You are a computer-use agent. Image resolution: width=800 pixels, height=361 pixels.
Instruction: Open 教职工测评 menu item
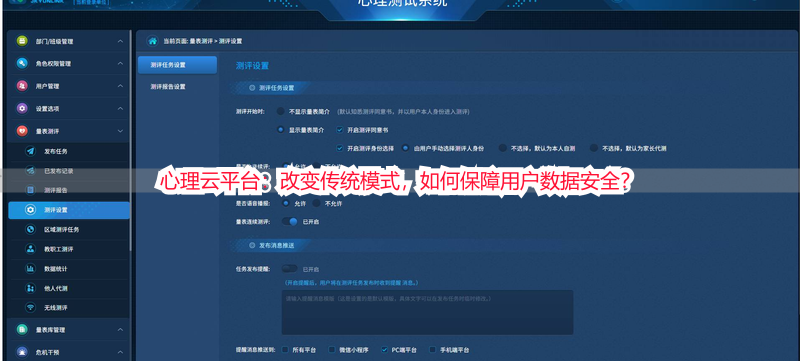click(59, 249)
